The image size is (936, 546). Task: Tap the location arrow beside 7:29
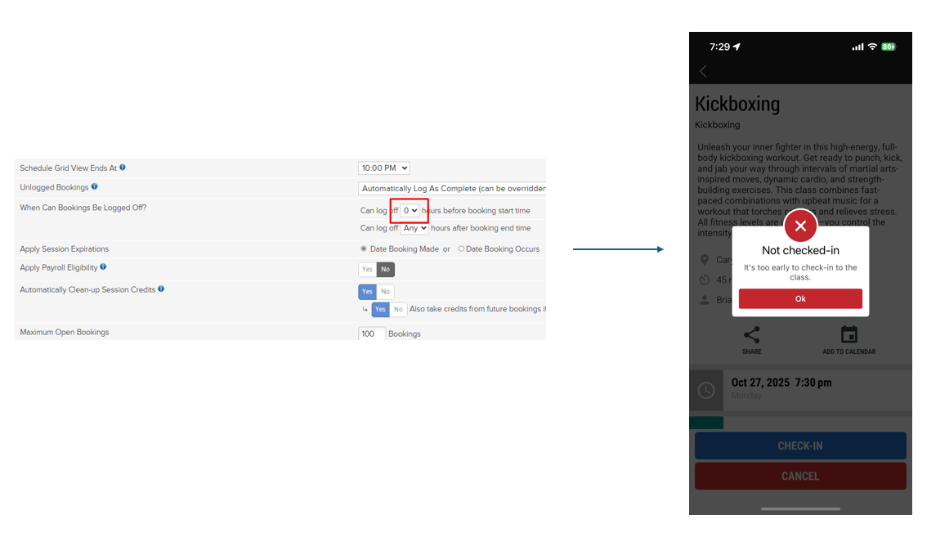[737, 47]
